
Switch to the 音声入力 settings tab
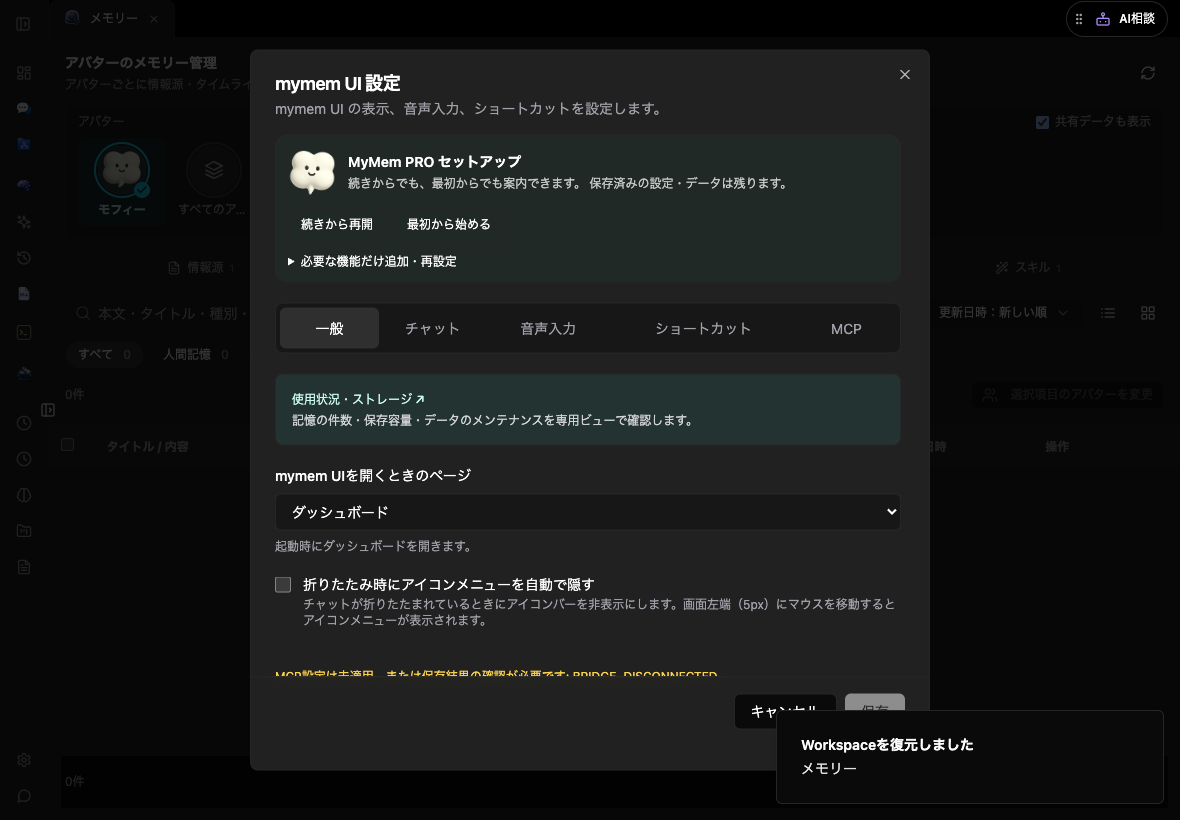click(548, 329)
